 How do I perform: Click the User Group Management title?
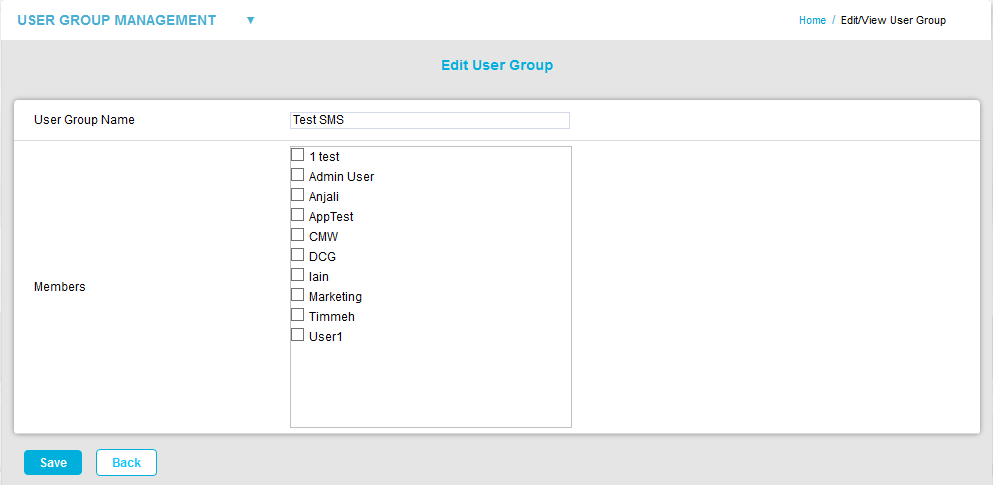point(117,20)
